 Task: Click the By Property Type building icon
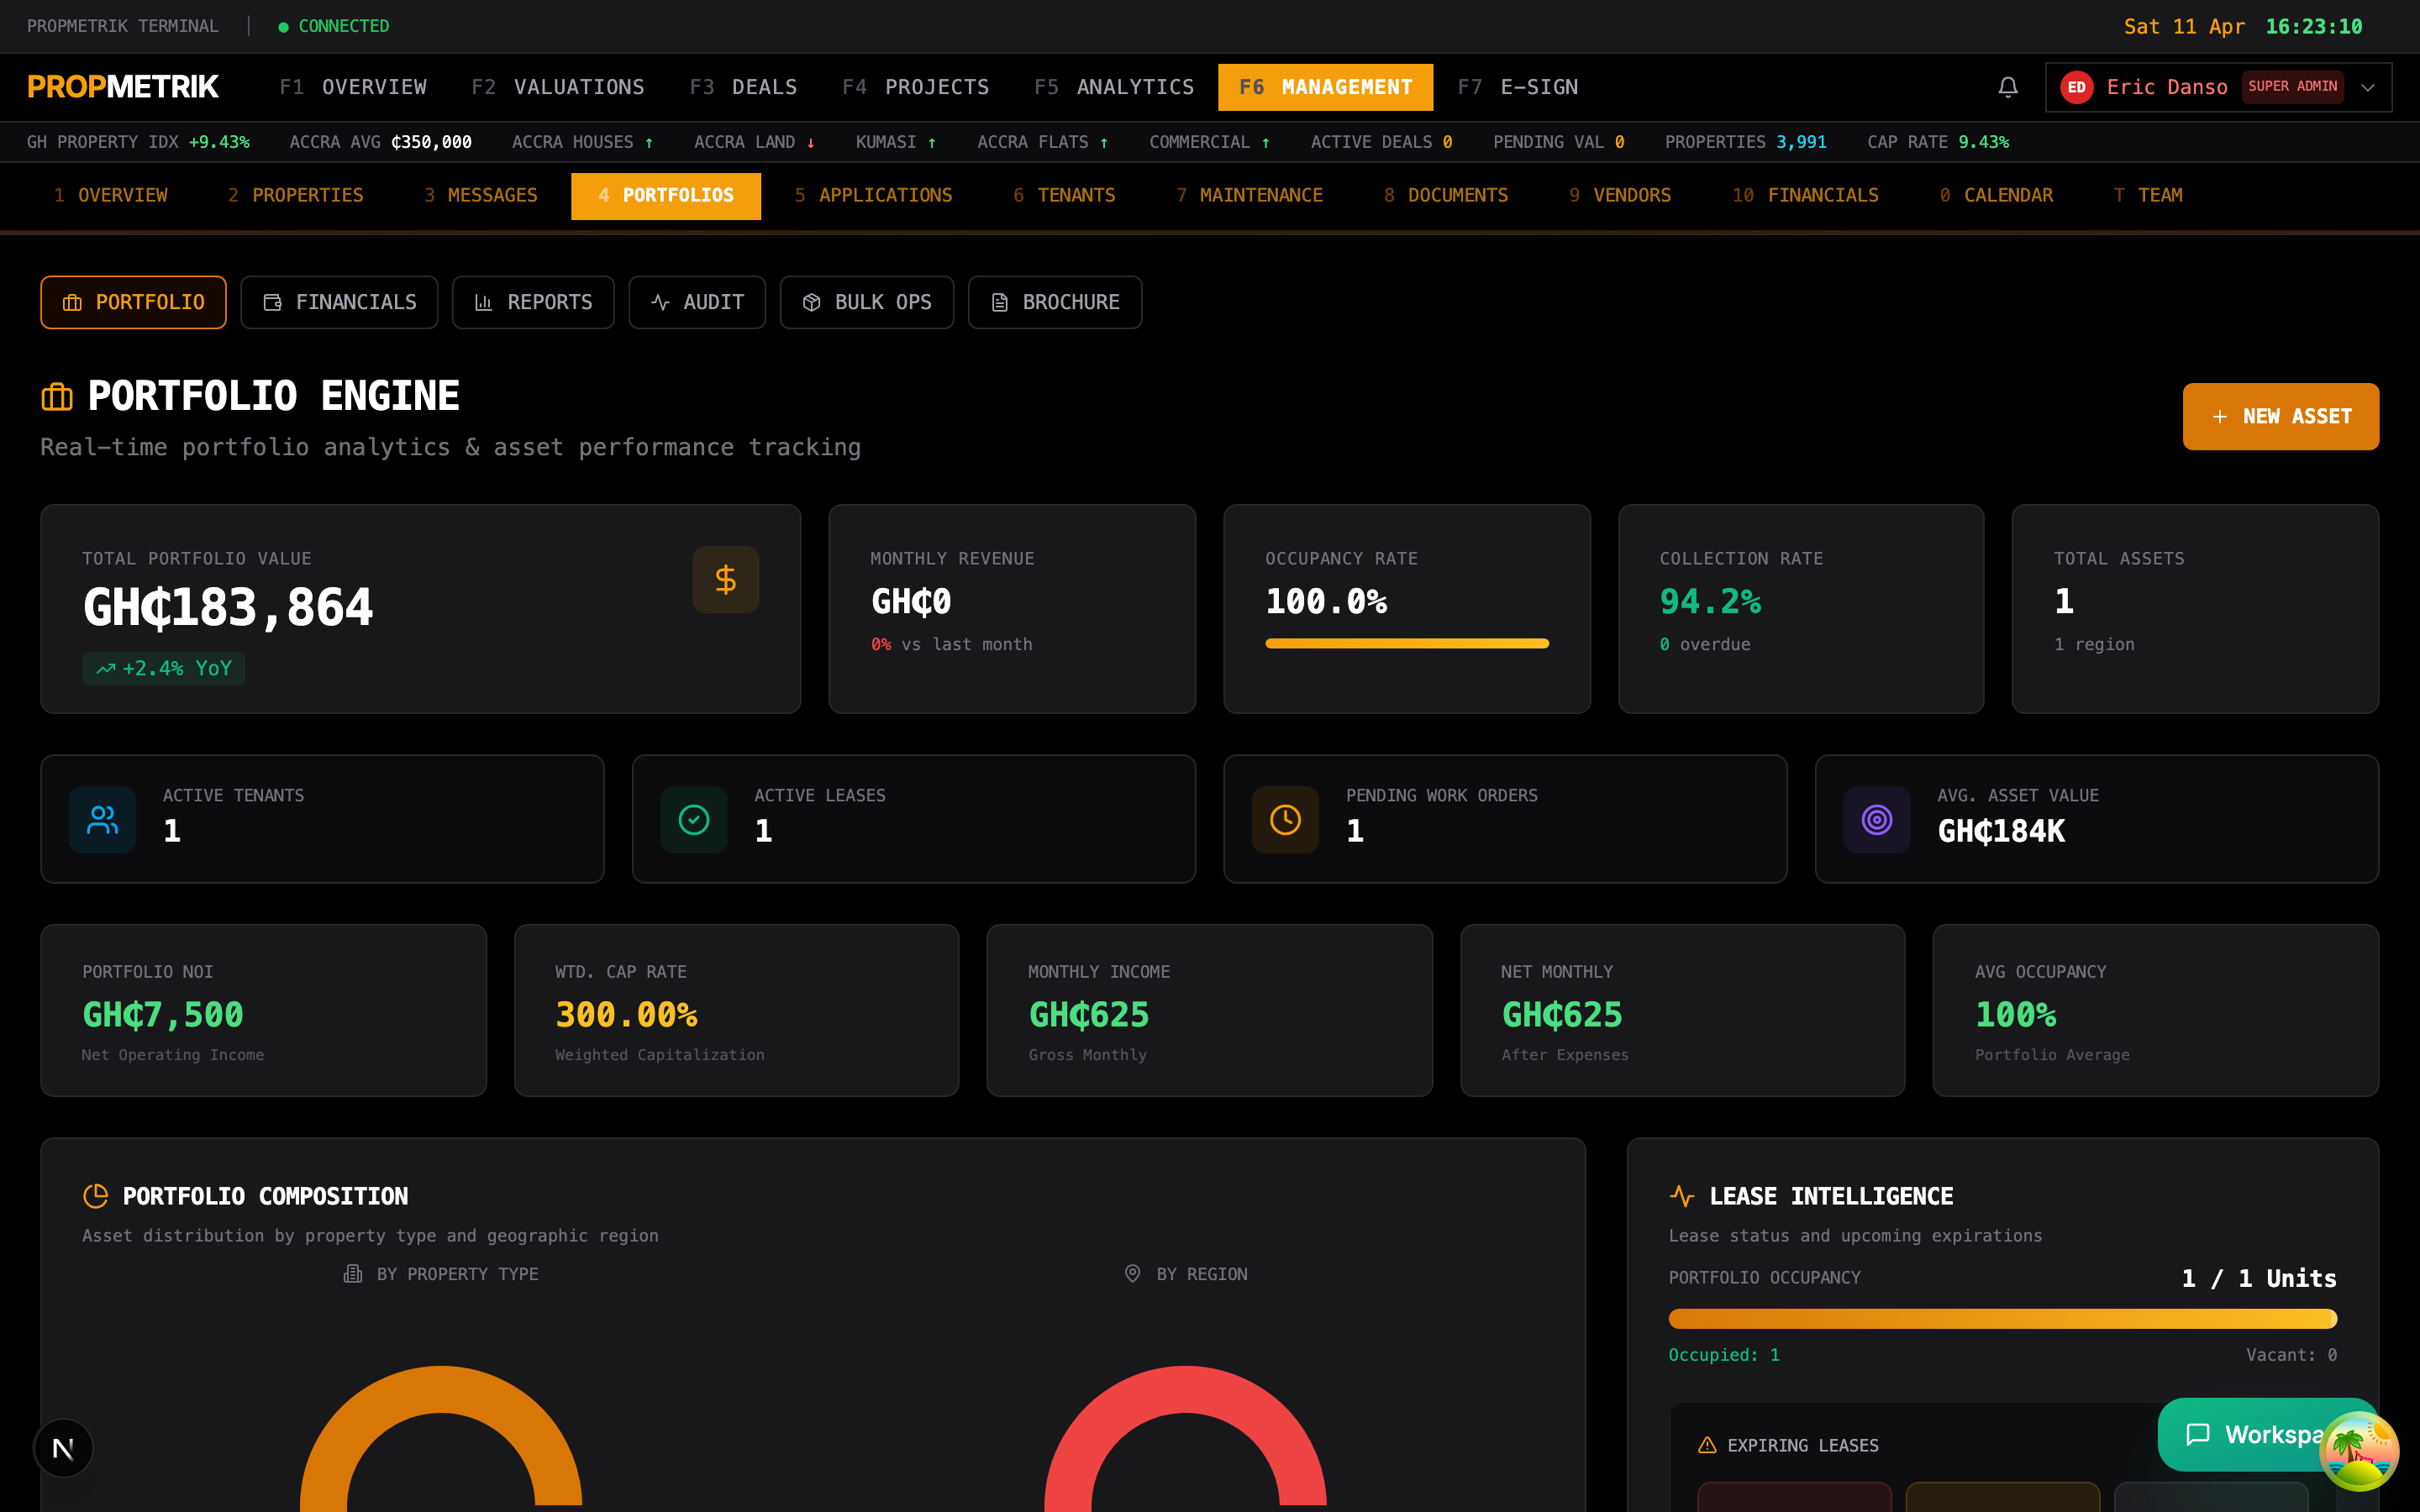(352, 1273)
